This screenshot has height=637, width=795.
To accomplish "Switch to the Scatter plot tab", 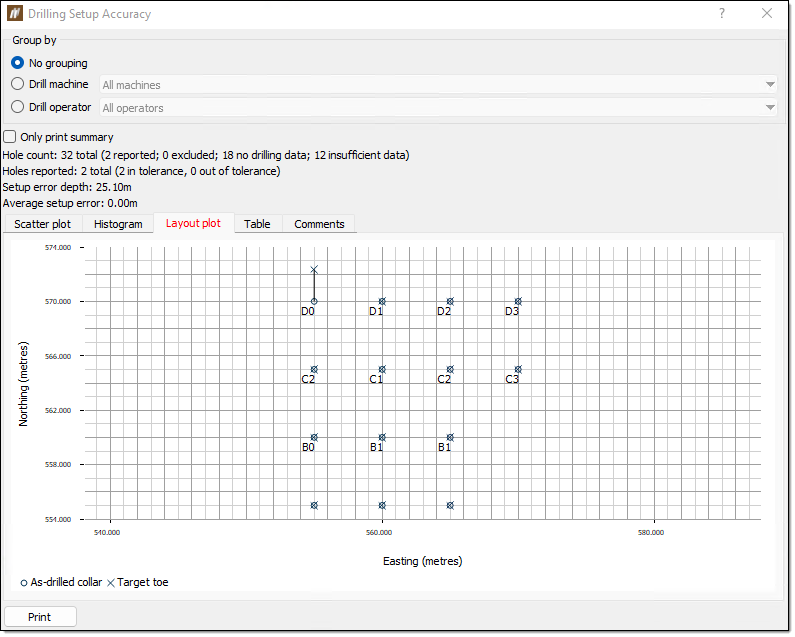I will click(x=43, y=224).
